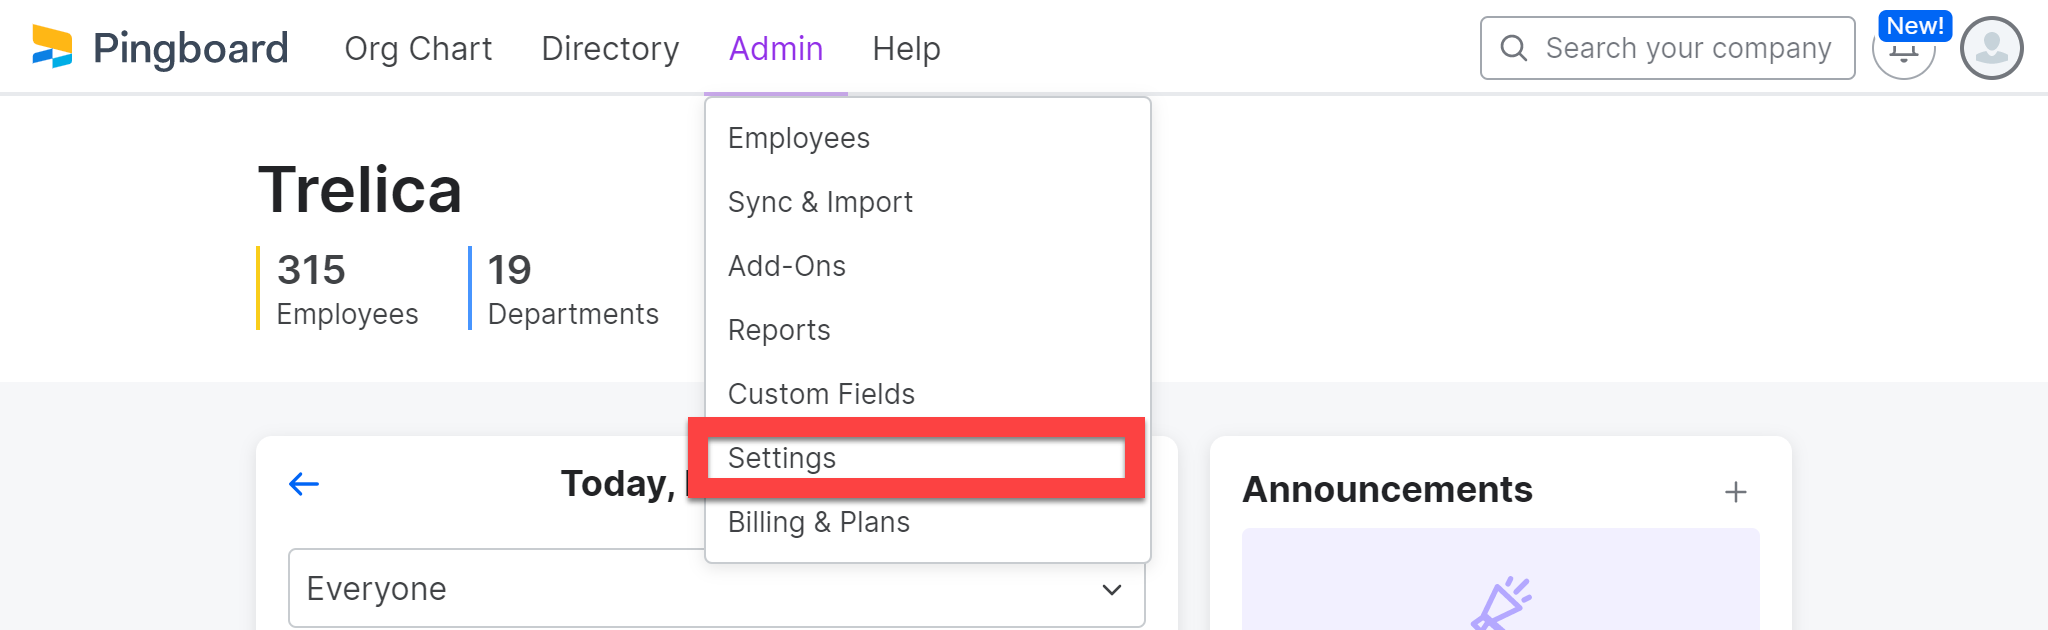Select Reports in the Admin menu
The width and height of the screenshot is (2048, 630).
pos(928,330)
